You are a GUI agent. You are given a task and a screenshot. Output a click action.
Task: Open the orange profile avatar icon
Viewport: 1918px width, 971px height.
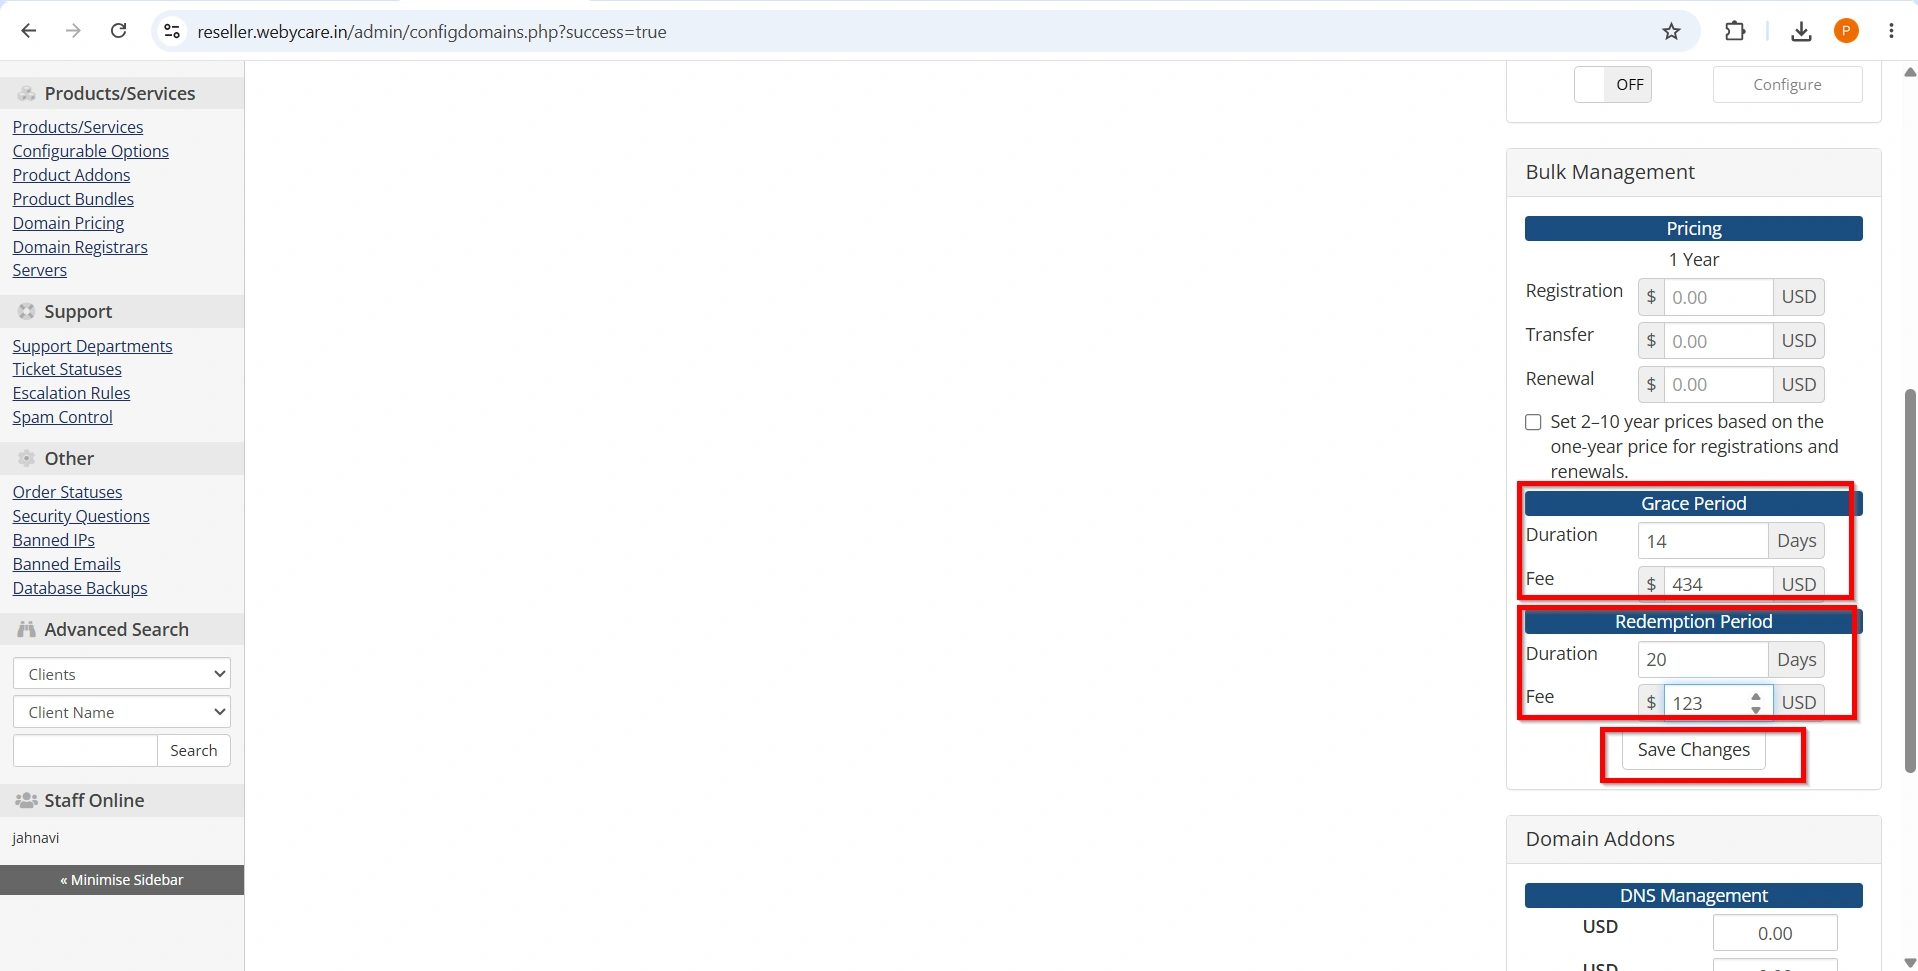click(1846, 31)
